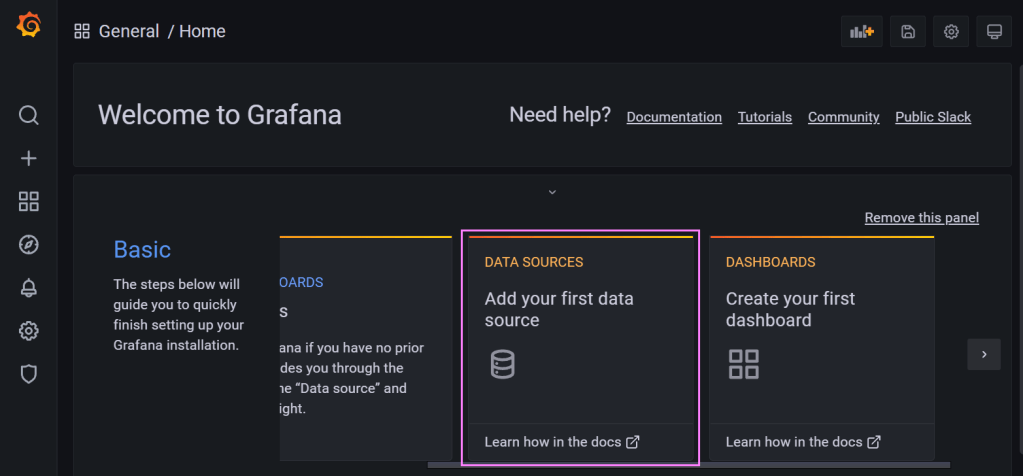The image size is (1023, 476).
Task: Open the Explore compass icon
Action: (x=29, y=245)
